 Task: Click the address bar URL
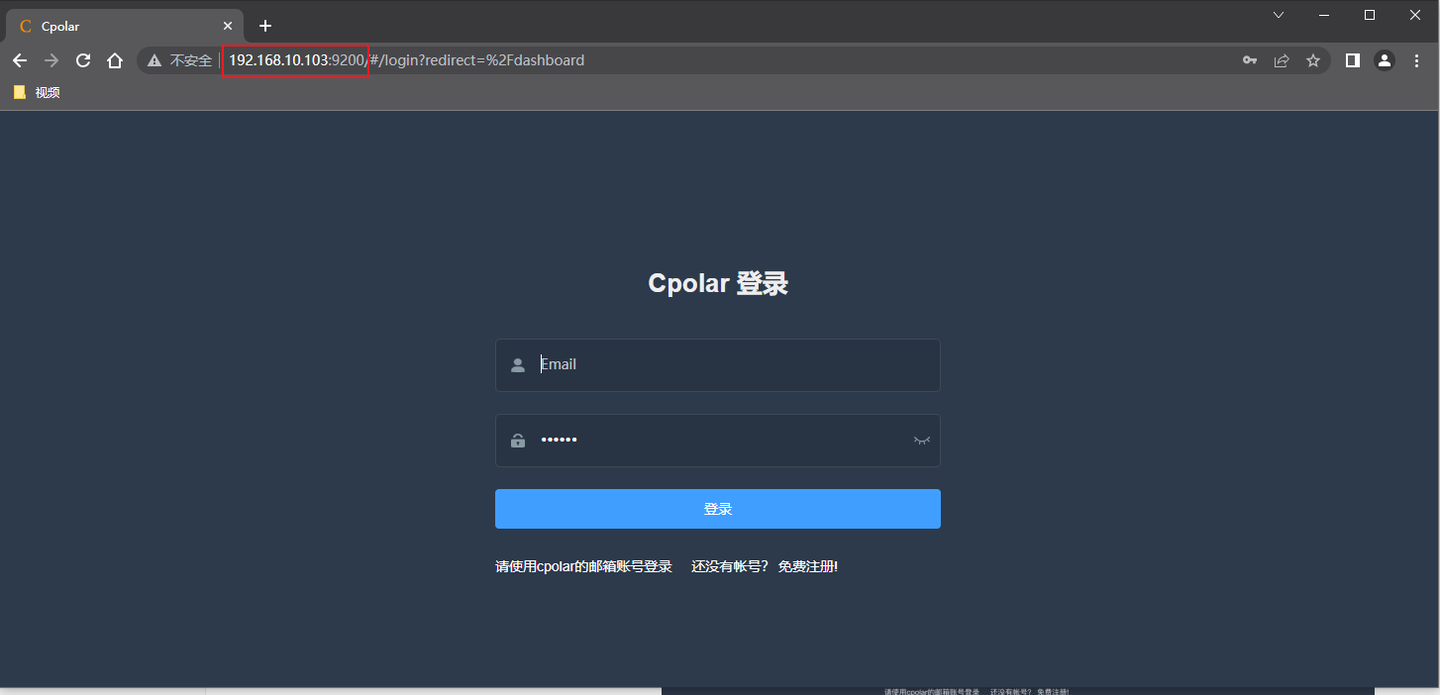tap(406, 60)
